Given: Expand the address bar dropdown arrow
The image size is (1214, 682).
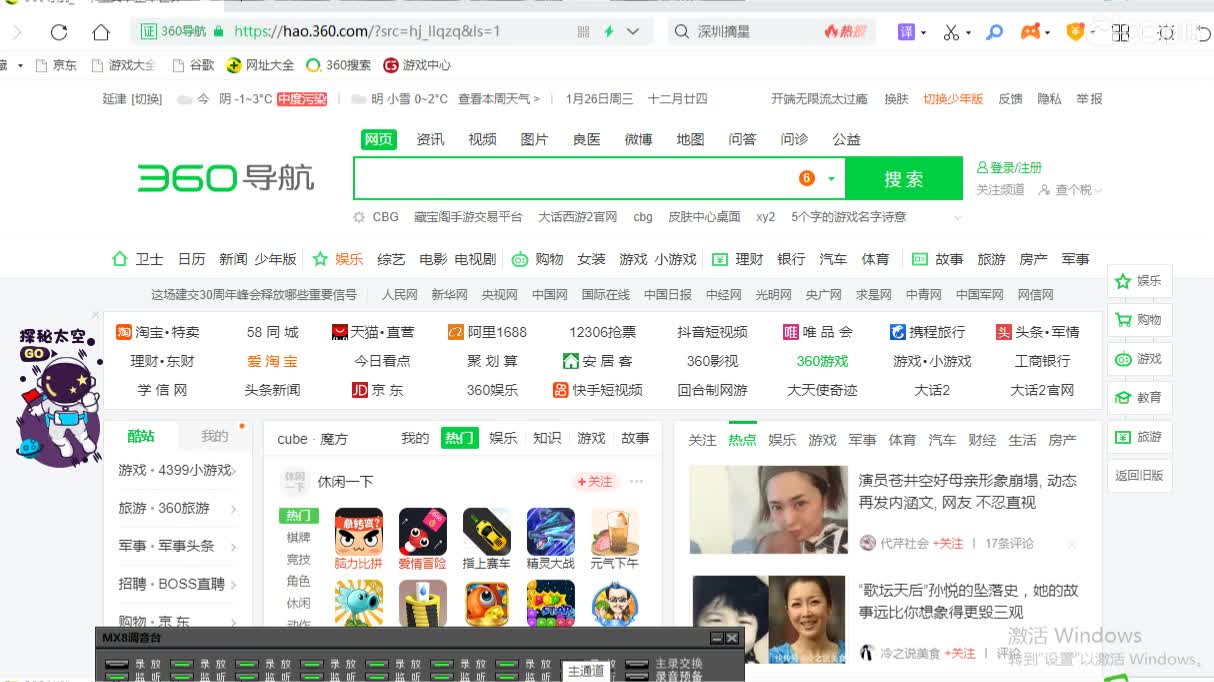Looking at the screenshot, I should [x=633, y=32].
